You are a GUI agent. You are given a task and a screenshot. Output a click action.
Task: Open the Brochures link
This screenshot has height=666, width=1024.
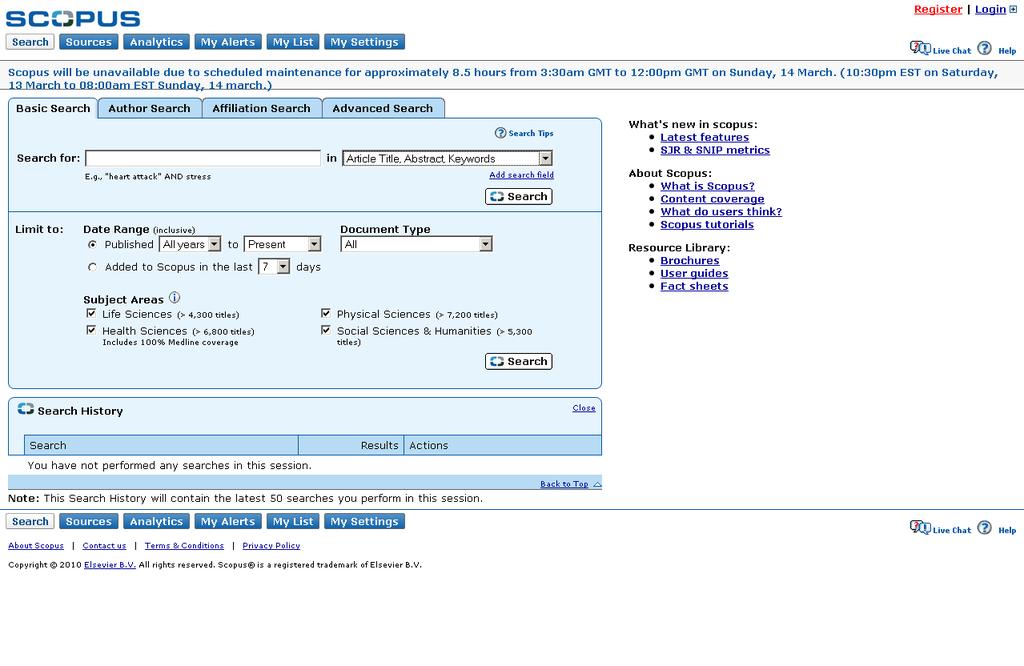tap(690, 261)
